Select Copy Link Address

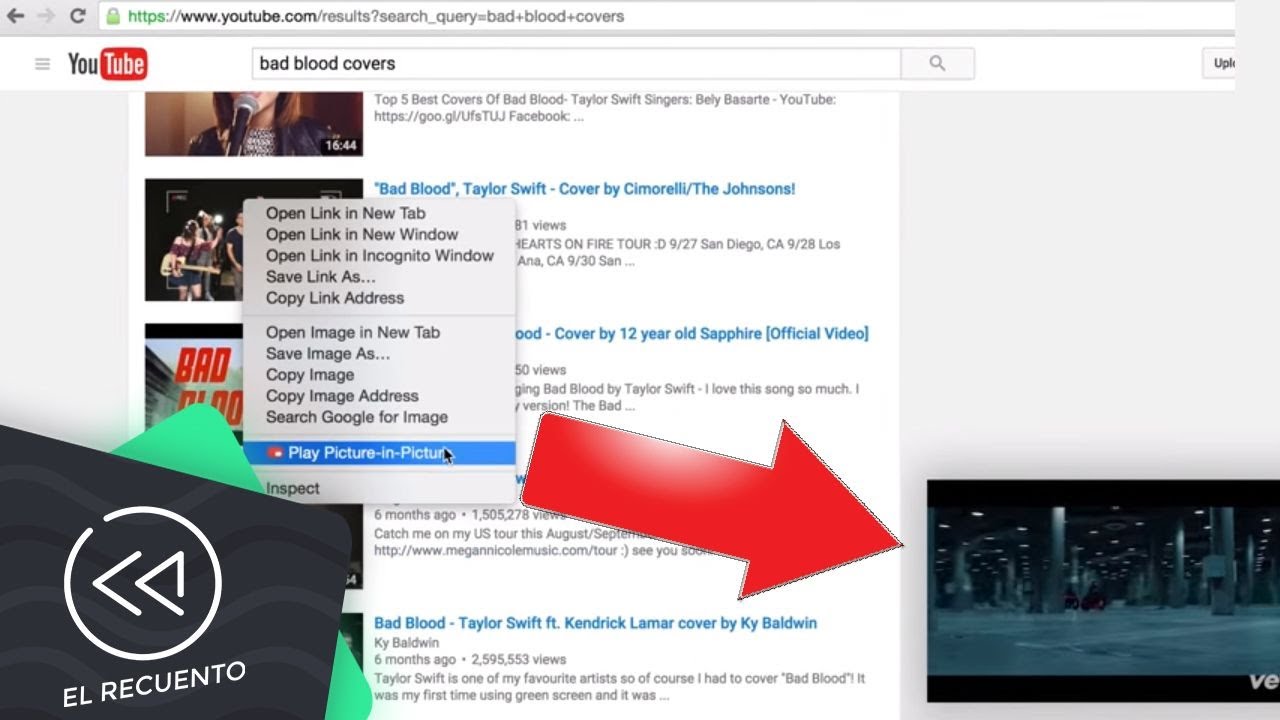click(x=335, y=297)
